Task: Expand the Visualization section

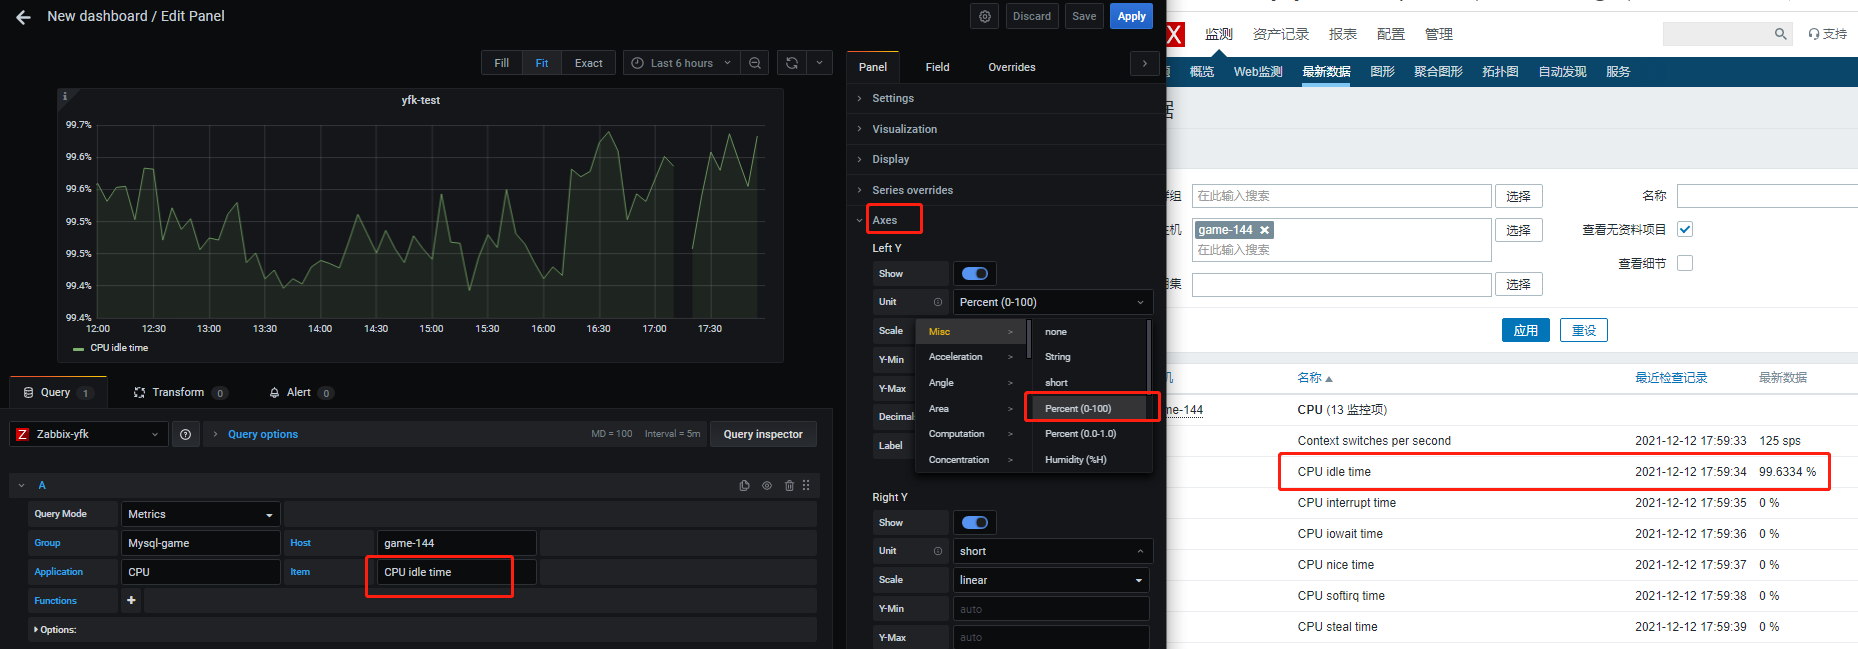Action: (x=905, y=129)
